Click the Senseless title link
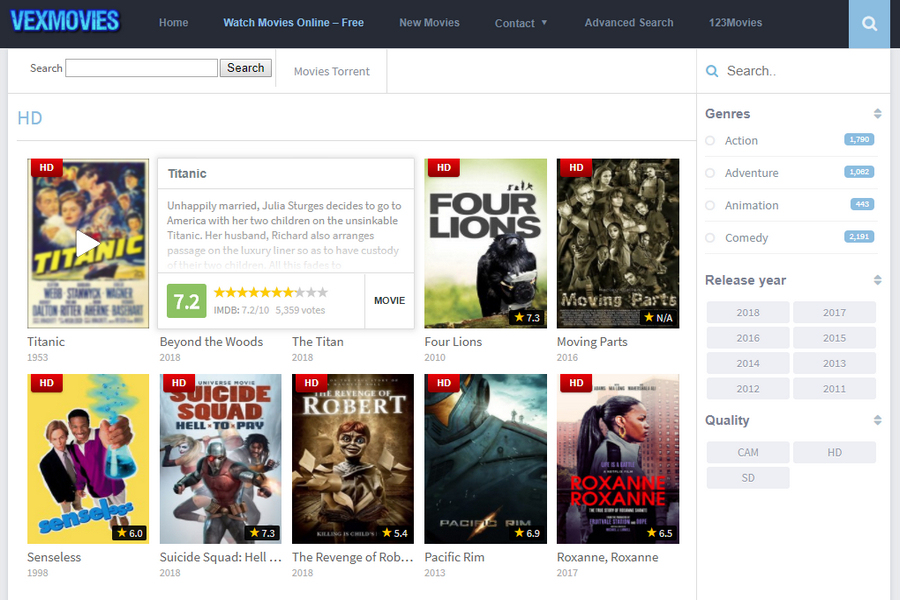The image size is (900, 600). (x=54, y=557)
